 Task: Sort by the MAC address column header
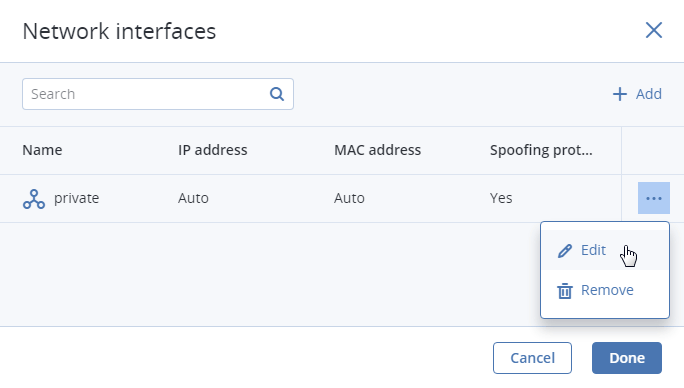377,150
